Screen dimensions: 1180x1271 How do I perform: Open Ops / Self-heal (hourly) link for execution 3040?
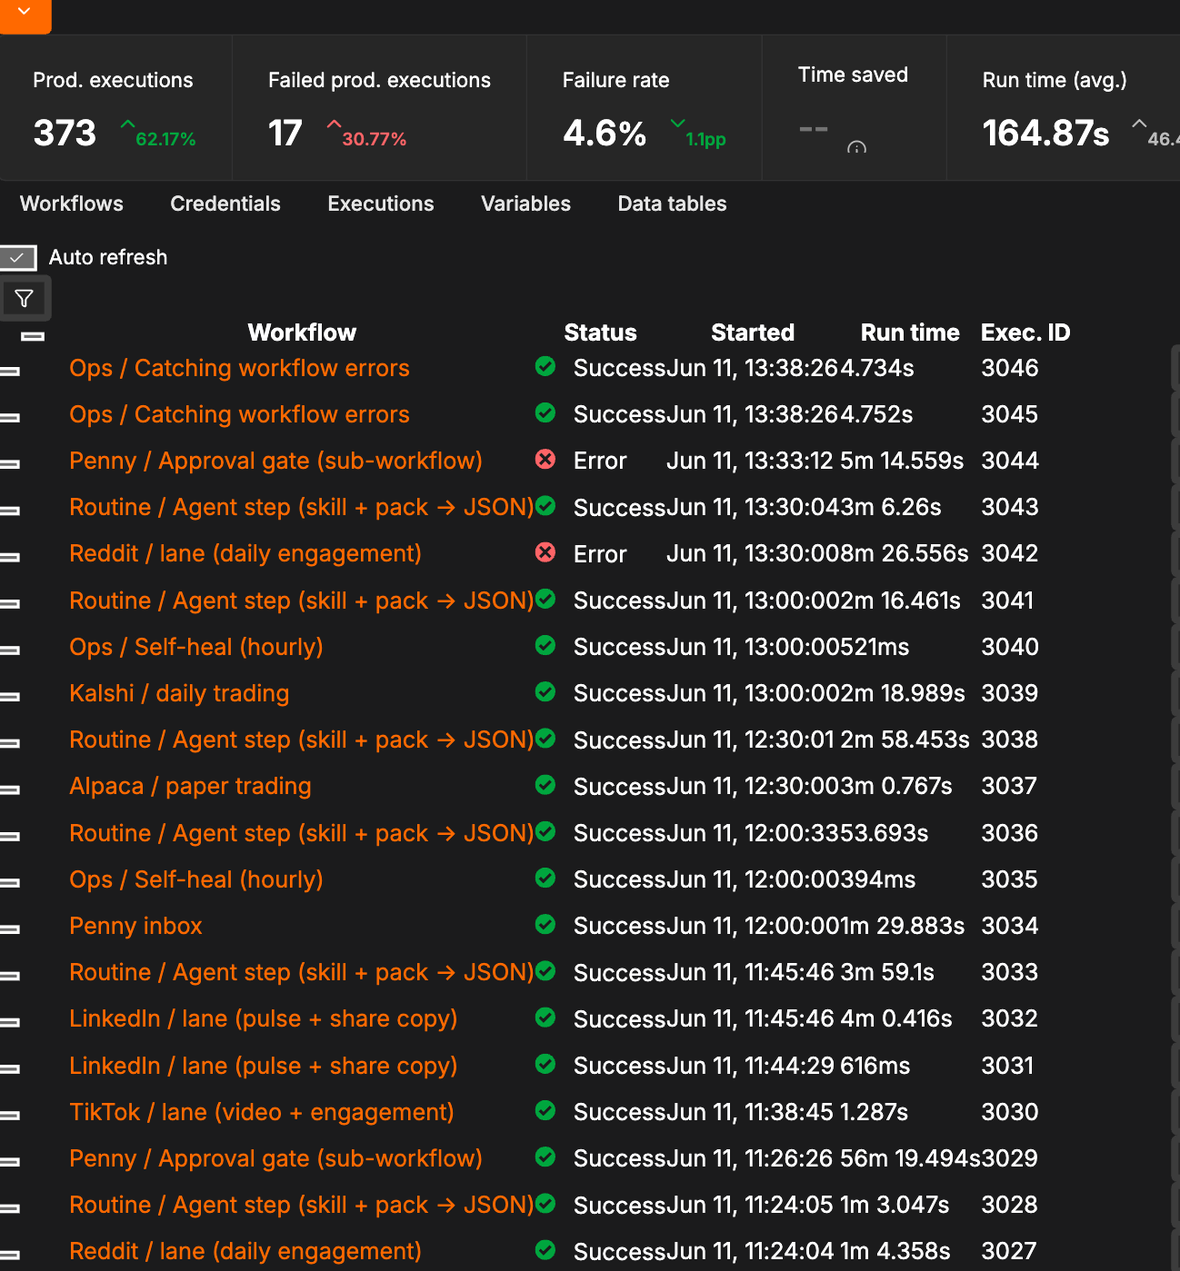(196, 647)
